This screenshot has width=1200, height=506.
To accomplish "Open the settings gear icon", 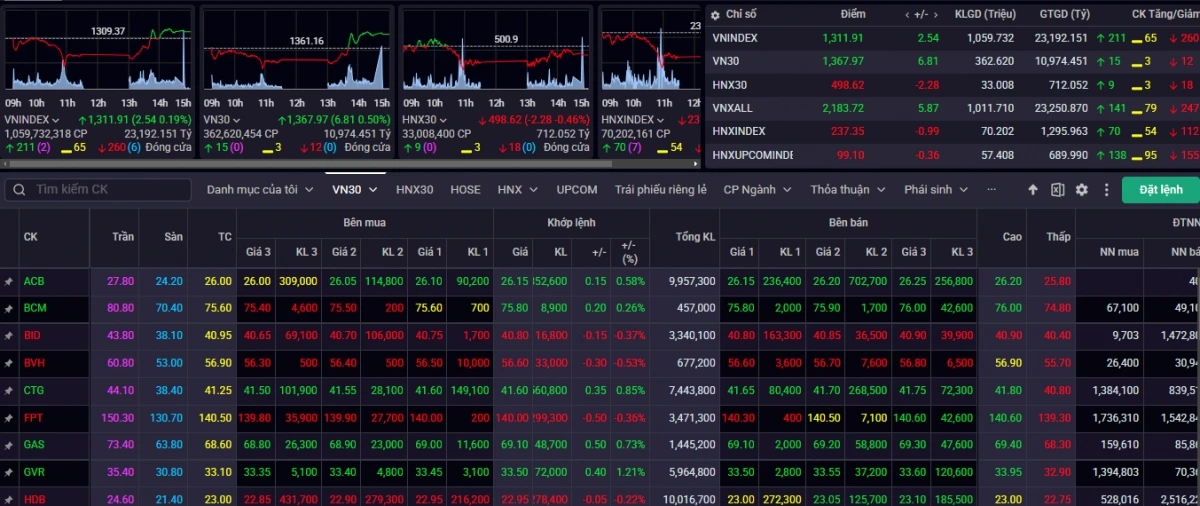I will coord(1081,189).
